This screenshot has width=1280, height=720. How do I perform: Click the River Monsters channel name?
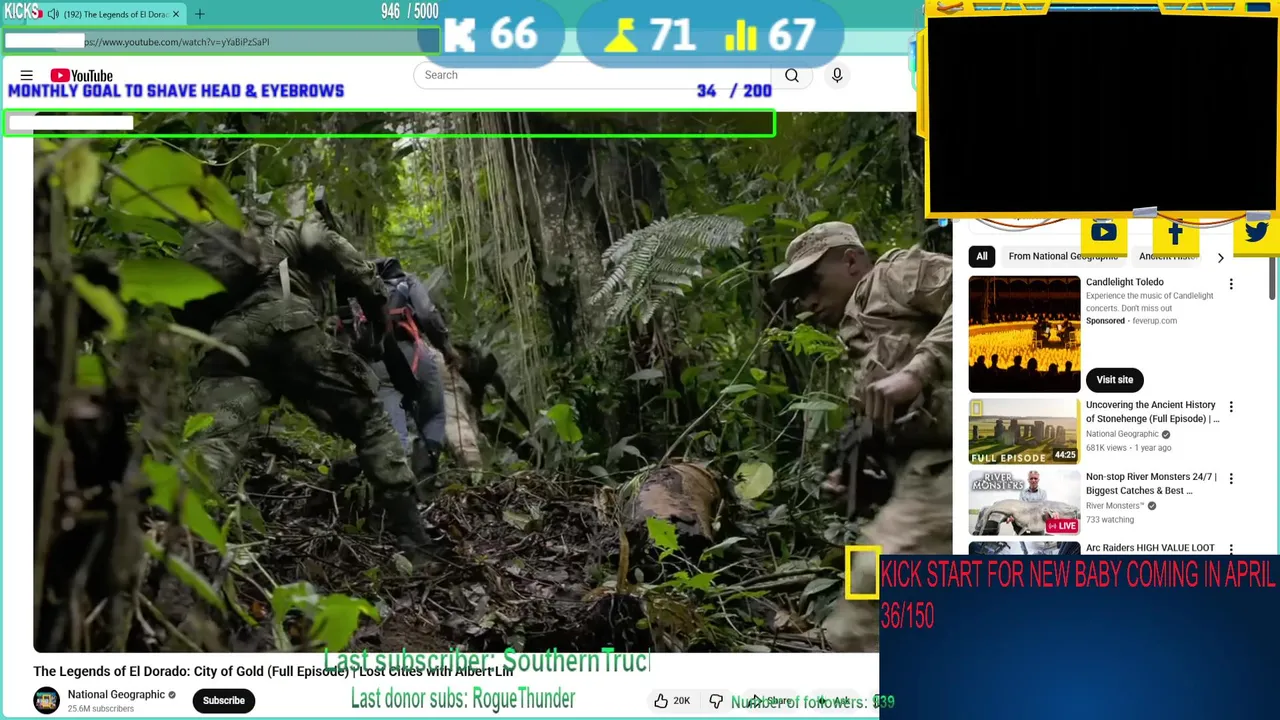point(1114,506)
